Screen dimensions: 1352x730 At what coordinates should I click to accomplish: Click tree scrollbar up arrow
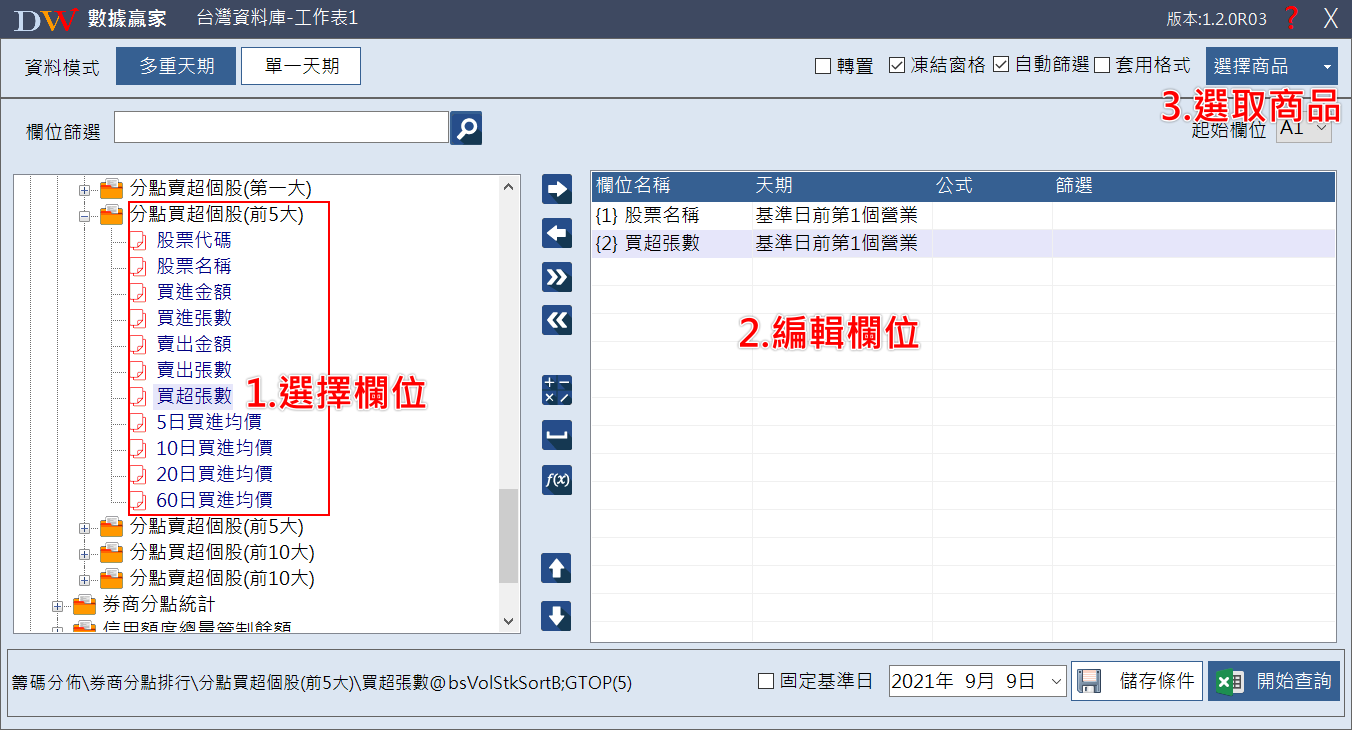coord(509,187)
